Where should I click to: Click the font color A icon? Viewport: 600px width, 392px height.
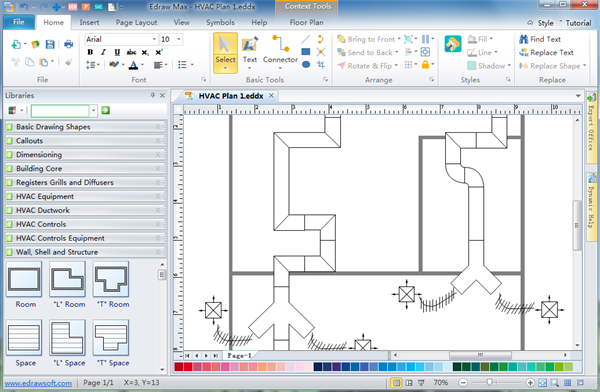point(133,65)
